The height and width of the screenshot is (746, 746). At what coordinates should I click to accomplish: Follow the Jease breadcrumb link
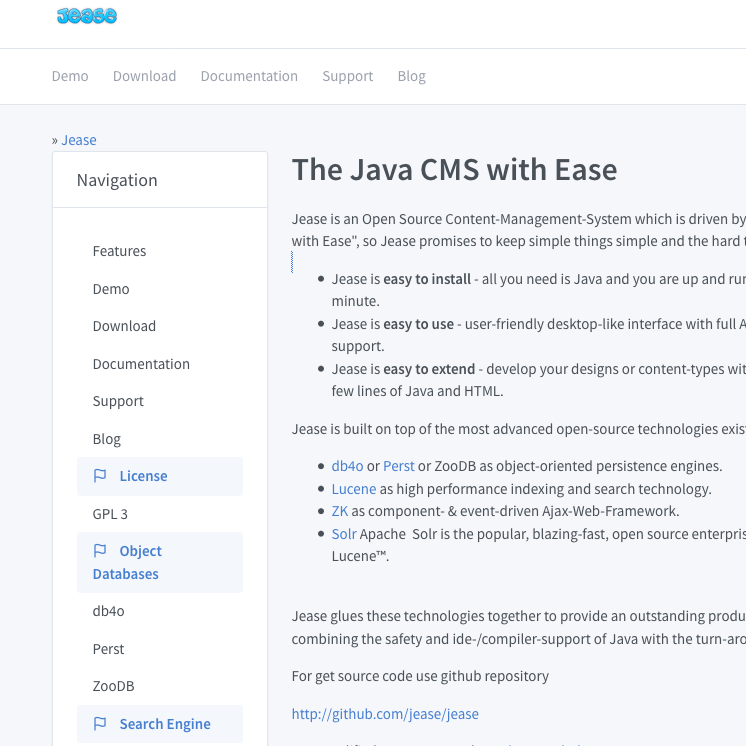79,140
